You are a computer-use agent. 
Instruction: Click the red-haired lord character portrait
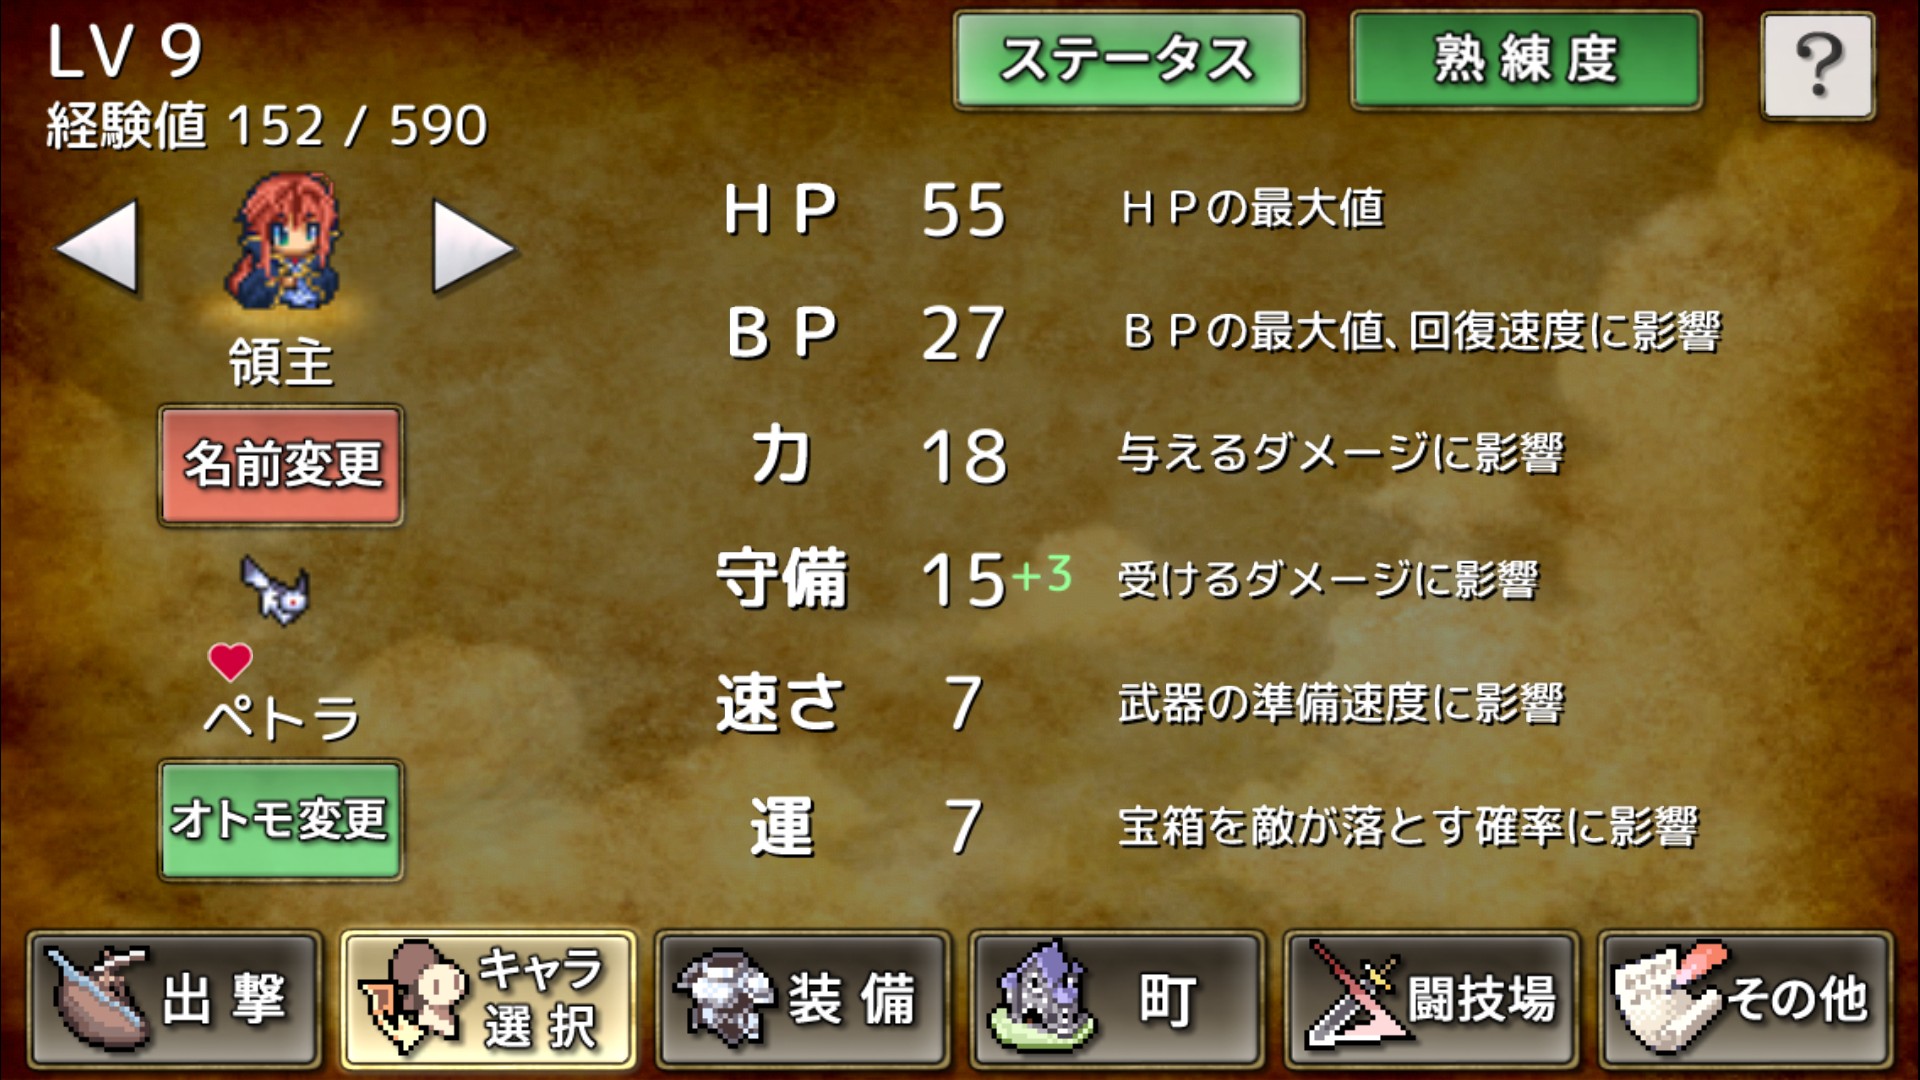coord(284,242)
